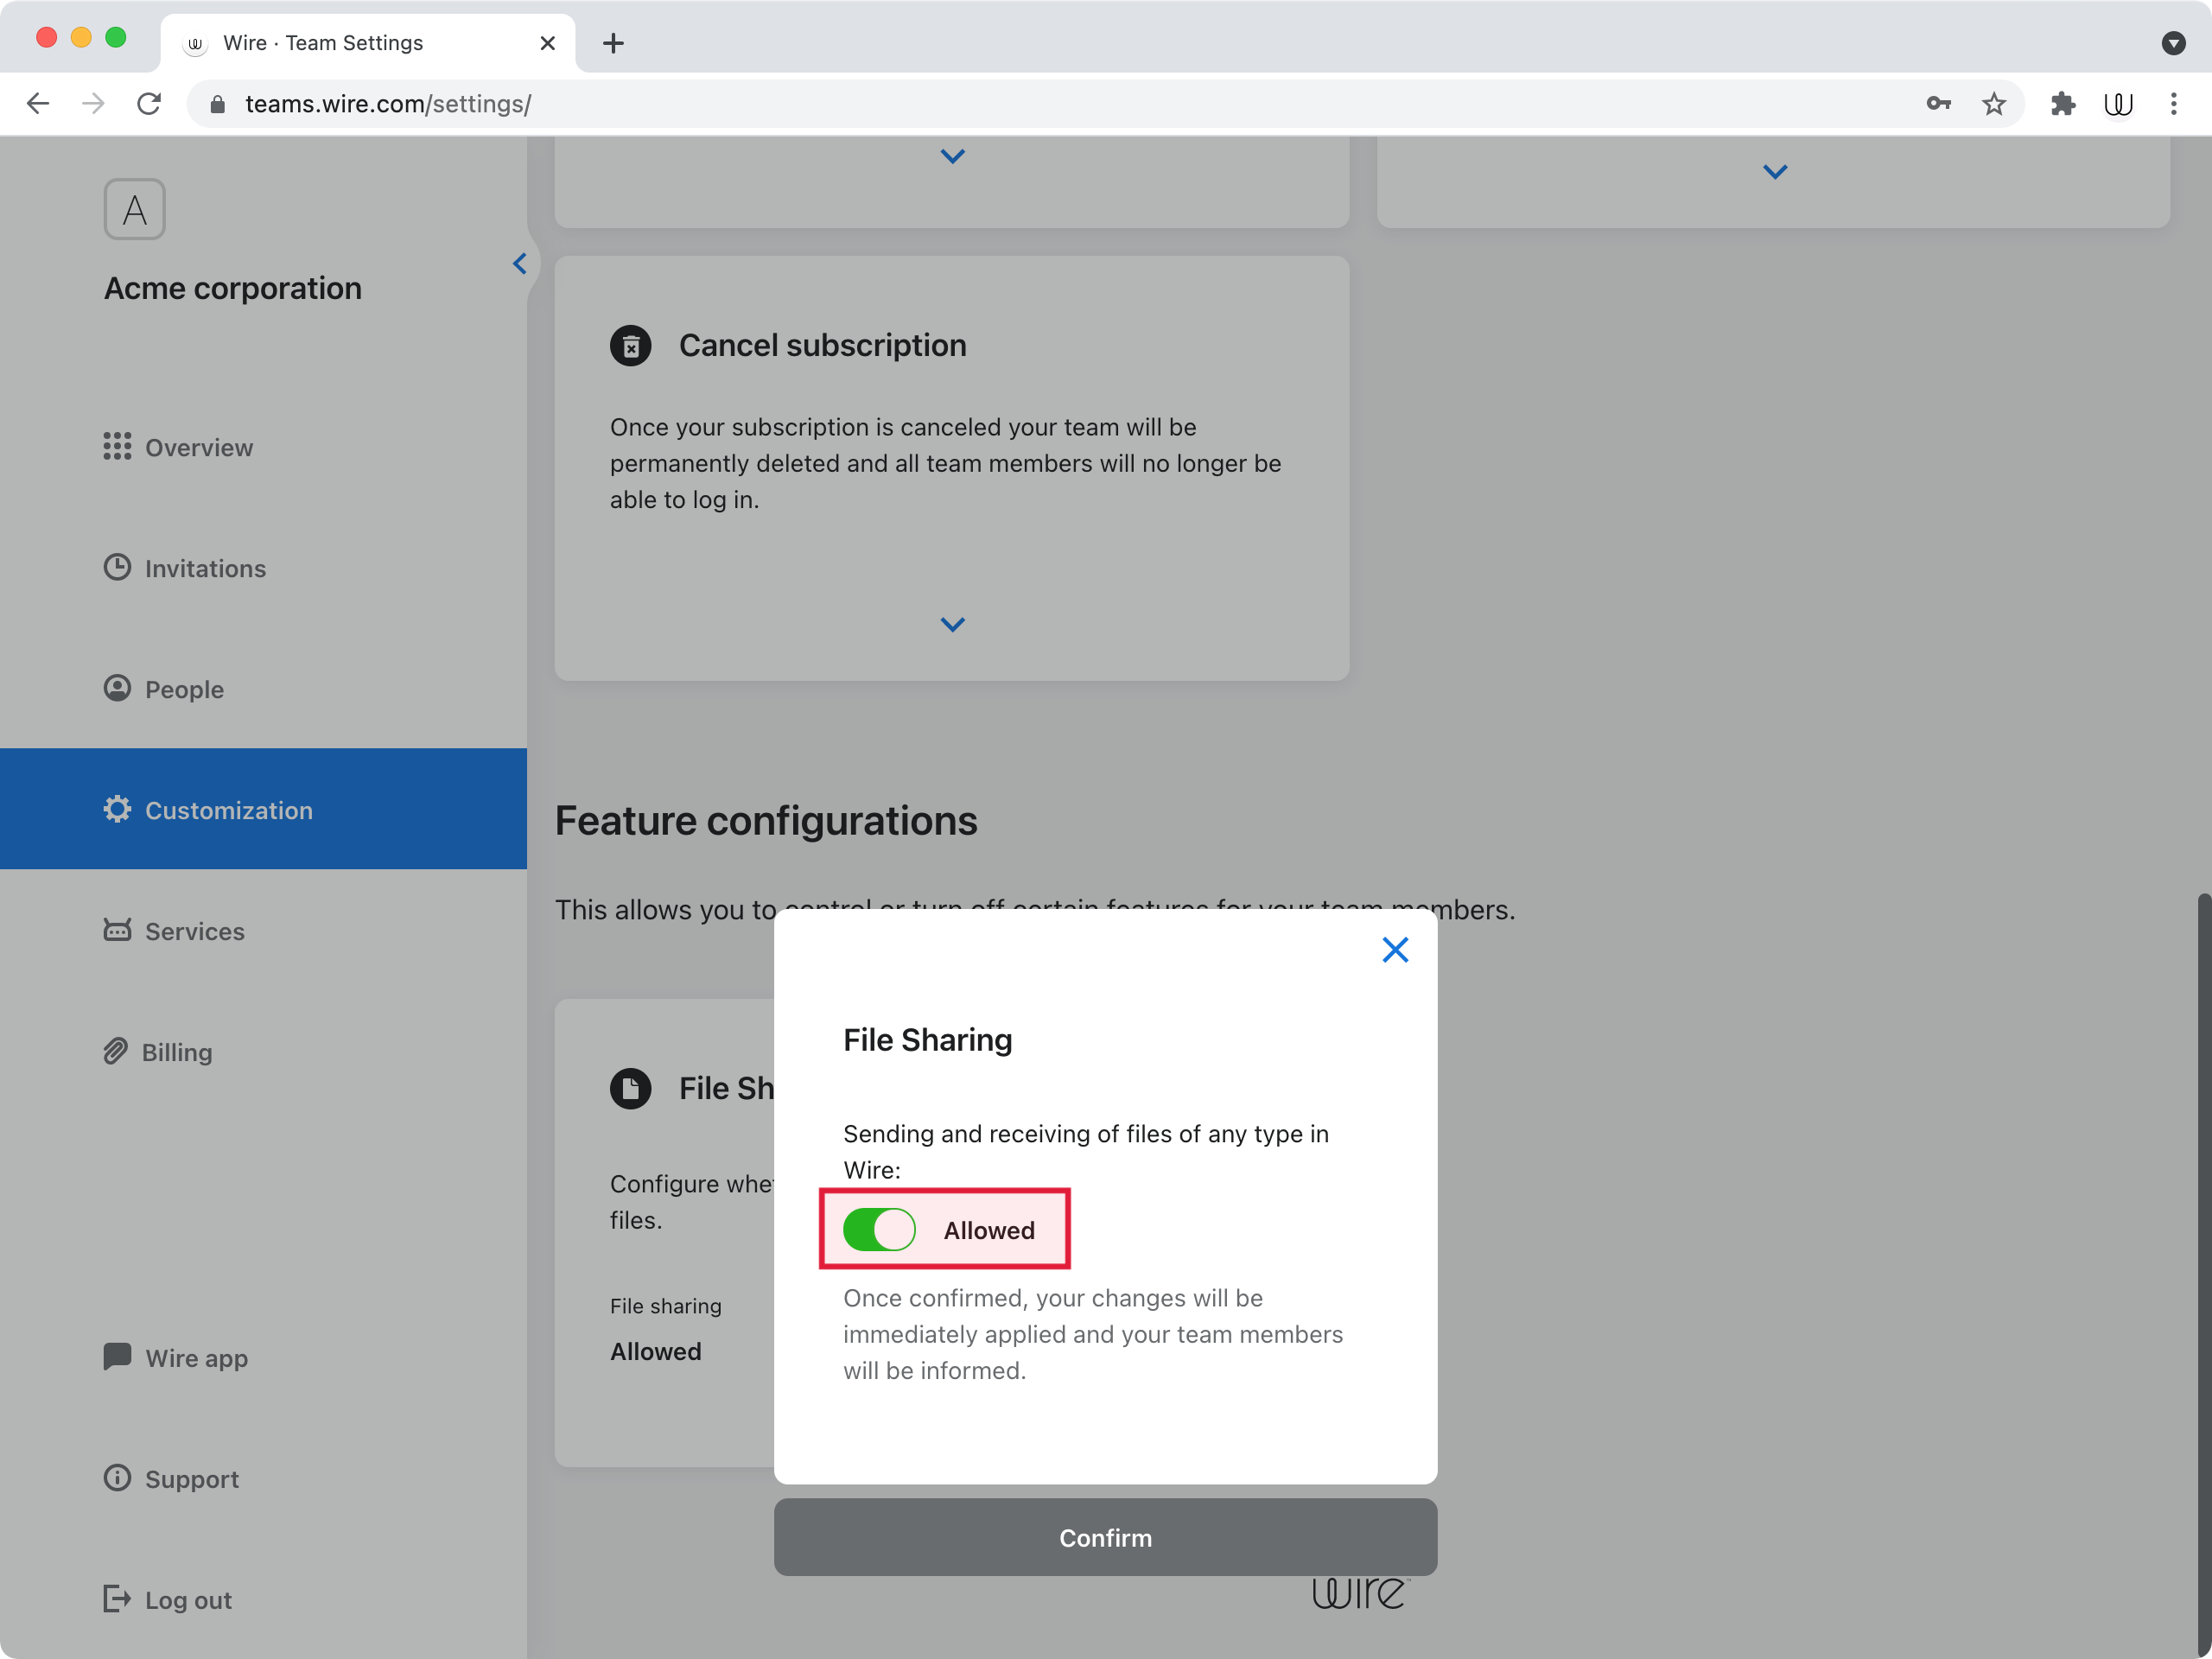Open the Wire app link
This screenshot has height=1659, width=2212.
[175, 1358]
